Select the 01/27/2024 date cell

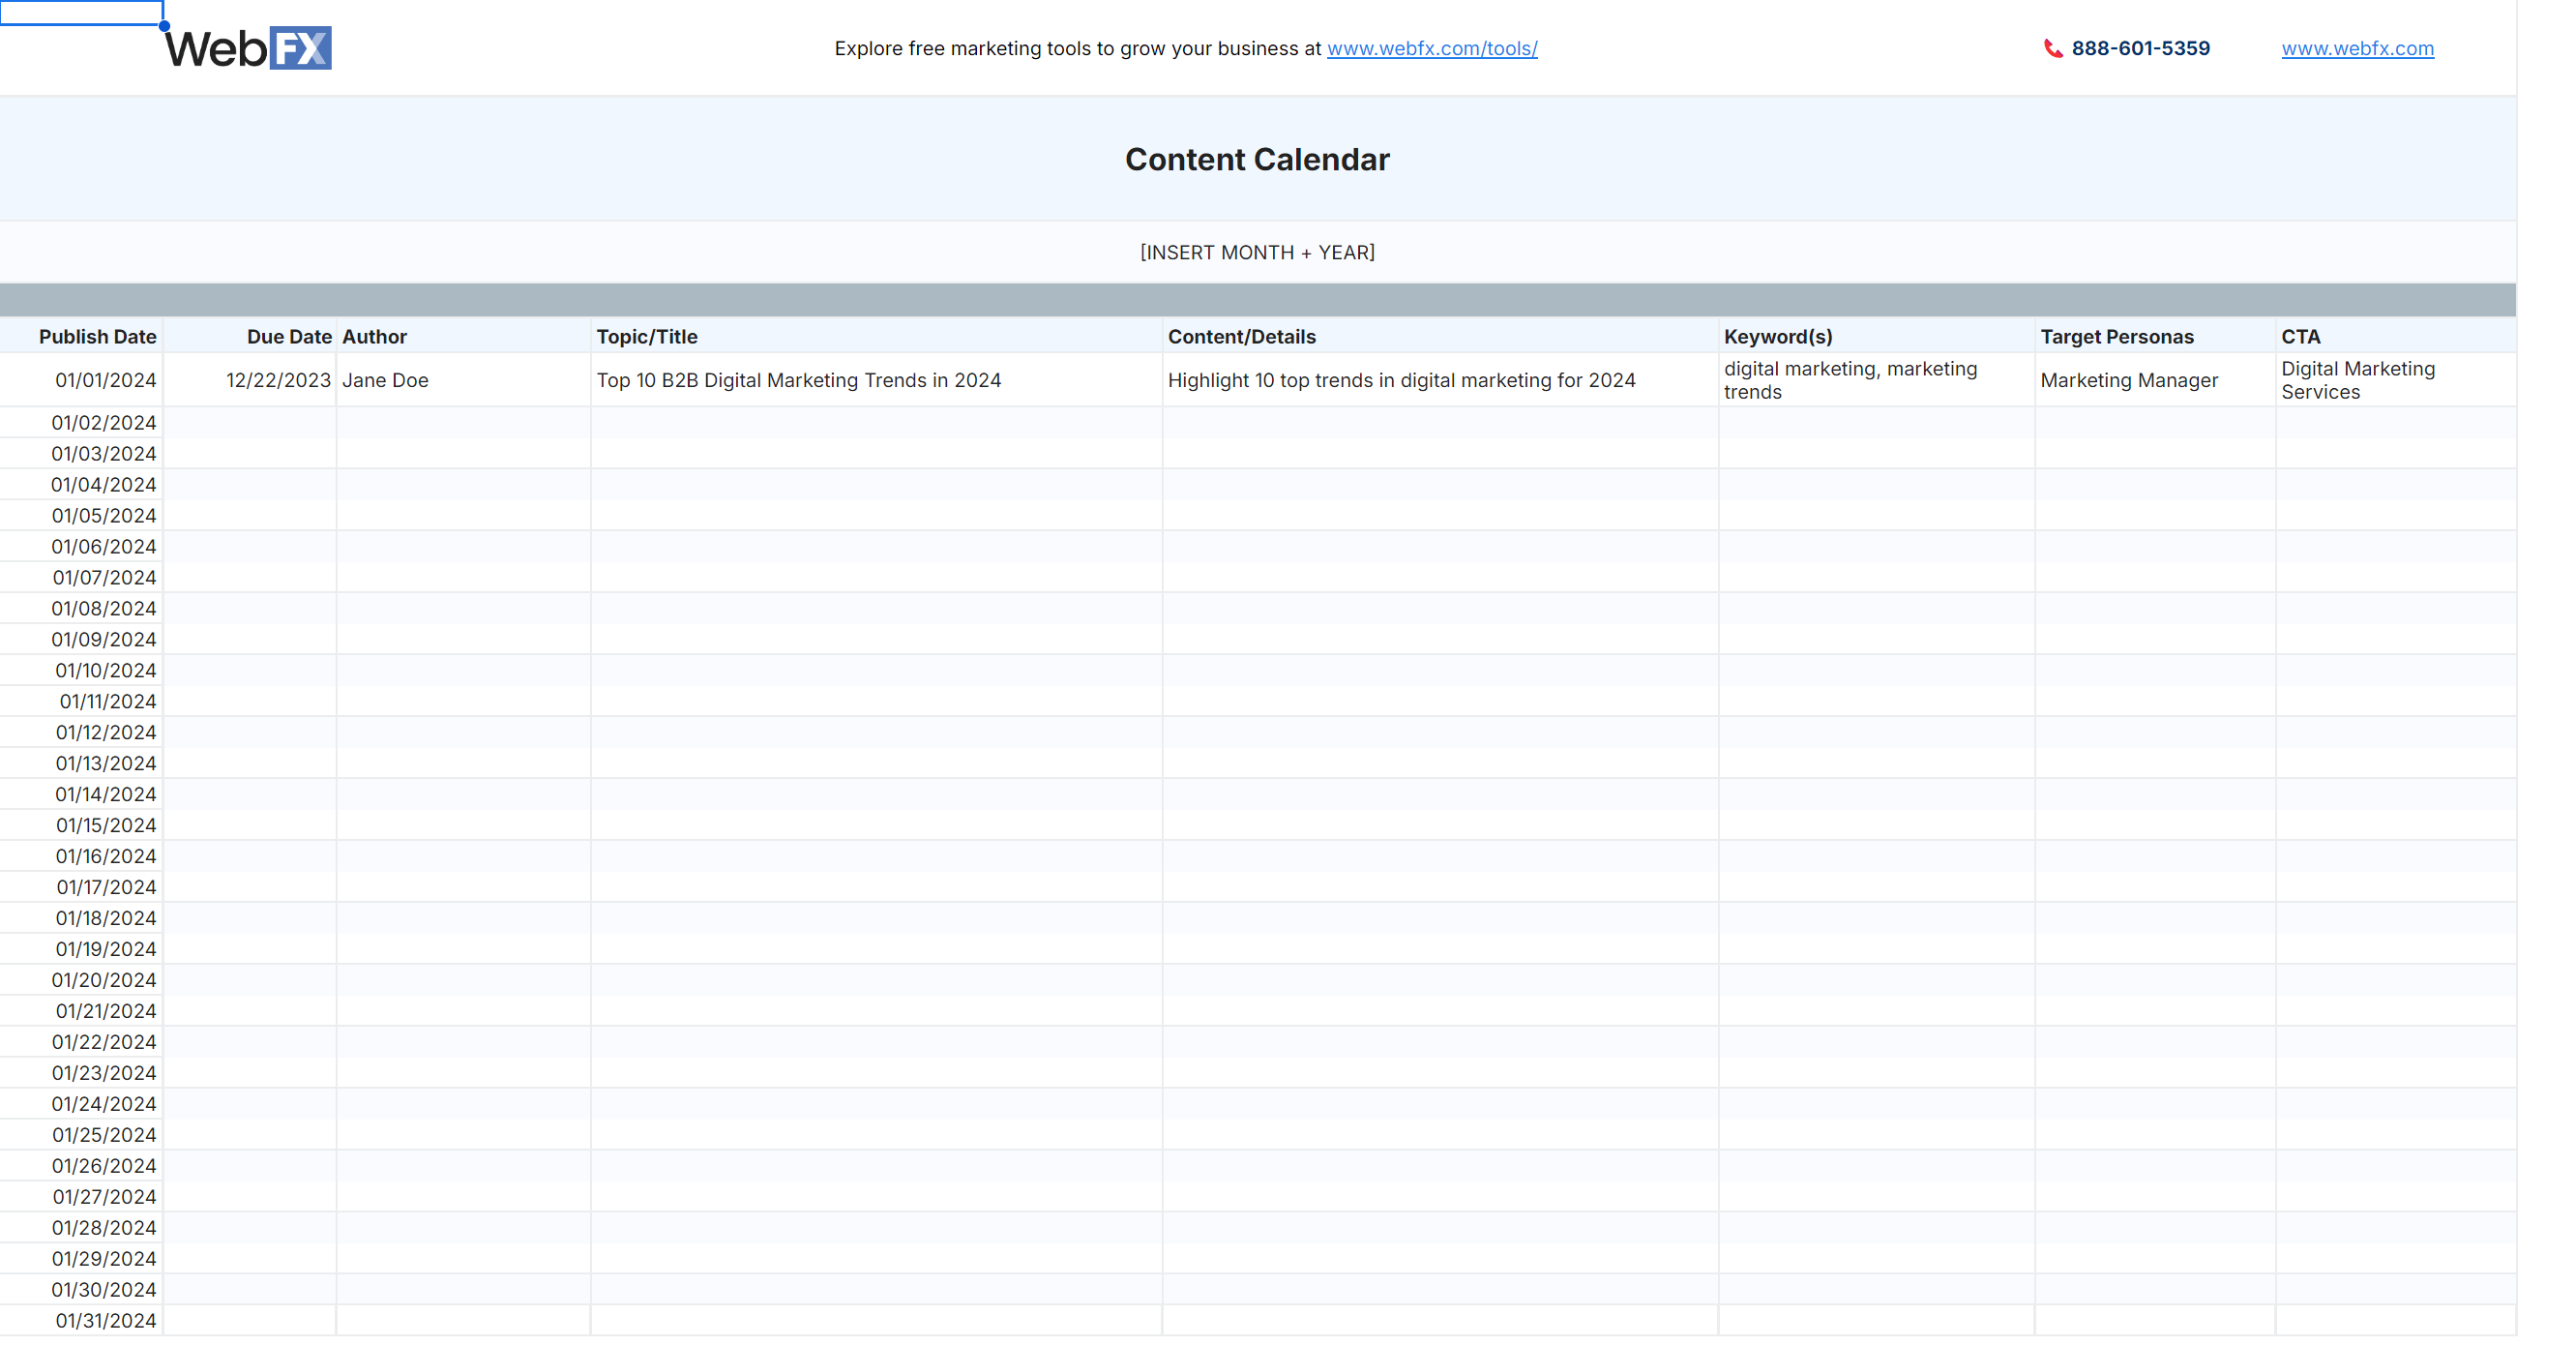click(x=81, y=1197)
